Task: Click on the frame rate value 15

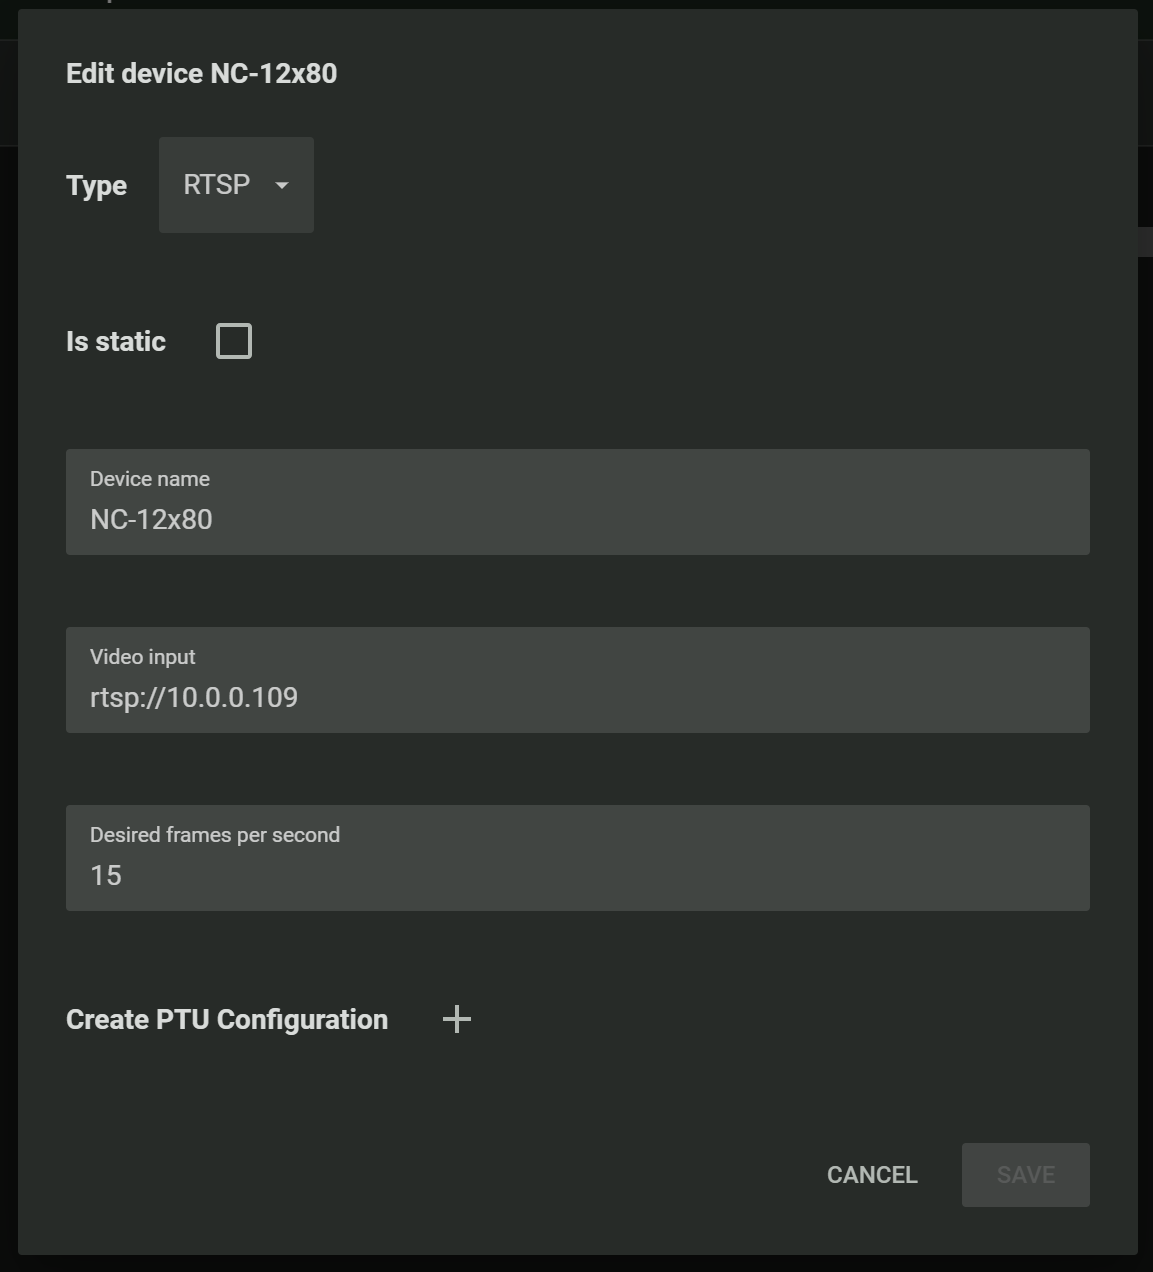Action: click(106, 875)
